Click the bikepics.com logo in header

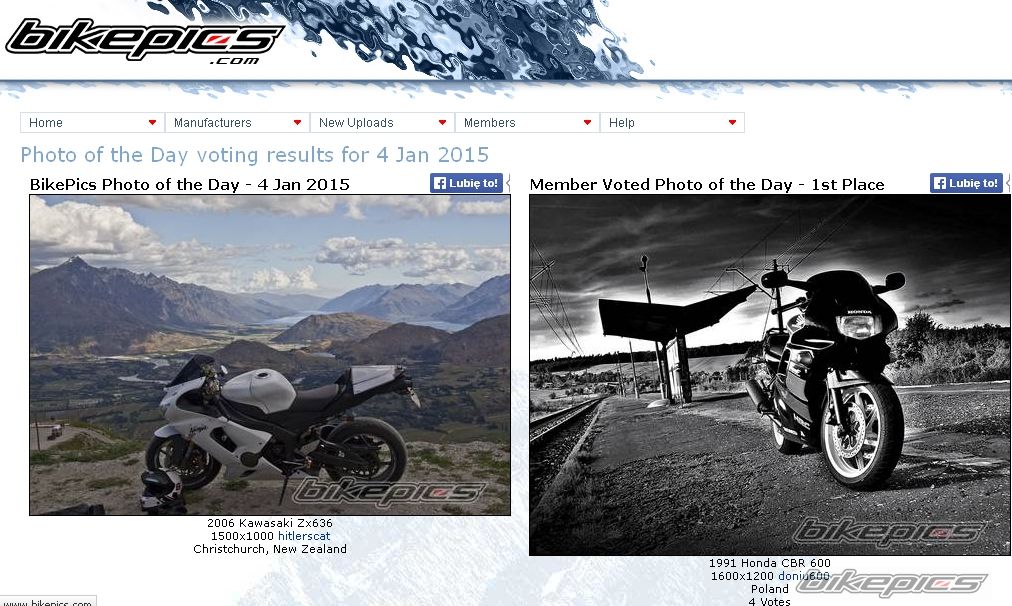145,41
